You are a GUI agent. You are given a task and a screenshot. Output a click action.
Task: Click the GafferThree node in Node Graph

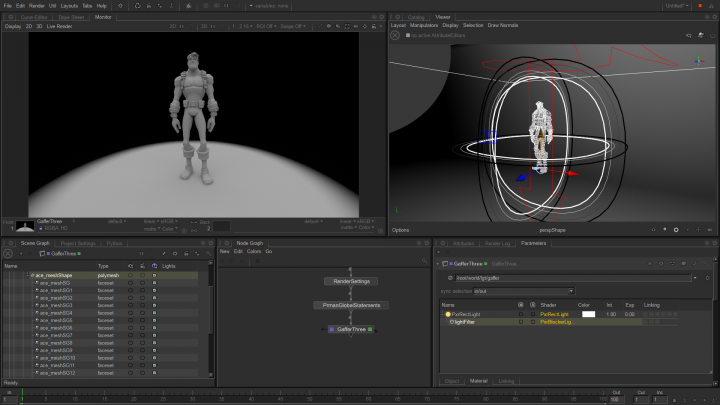point(350,328)
